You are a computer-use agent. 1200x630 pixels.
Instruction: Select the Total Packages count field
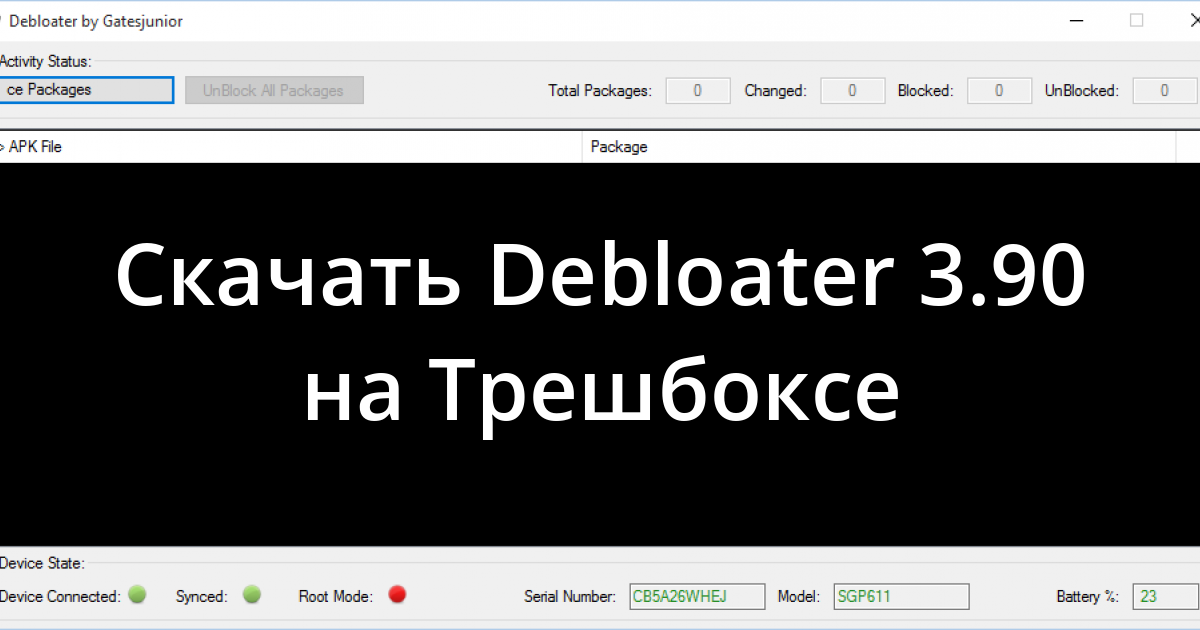tap(697, 91)
